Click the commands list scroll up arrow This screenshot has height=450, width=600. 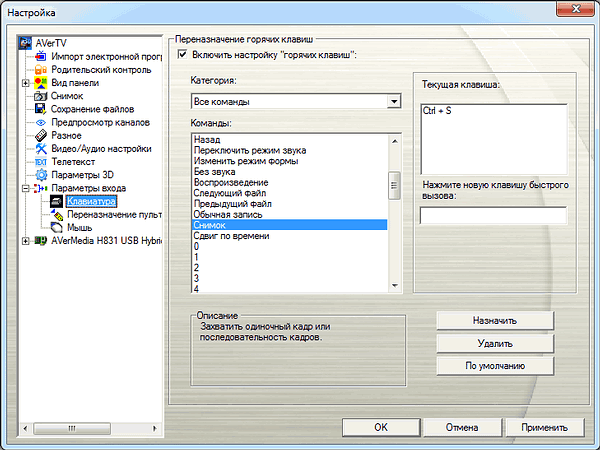tap(395, 141)
